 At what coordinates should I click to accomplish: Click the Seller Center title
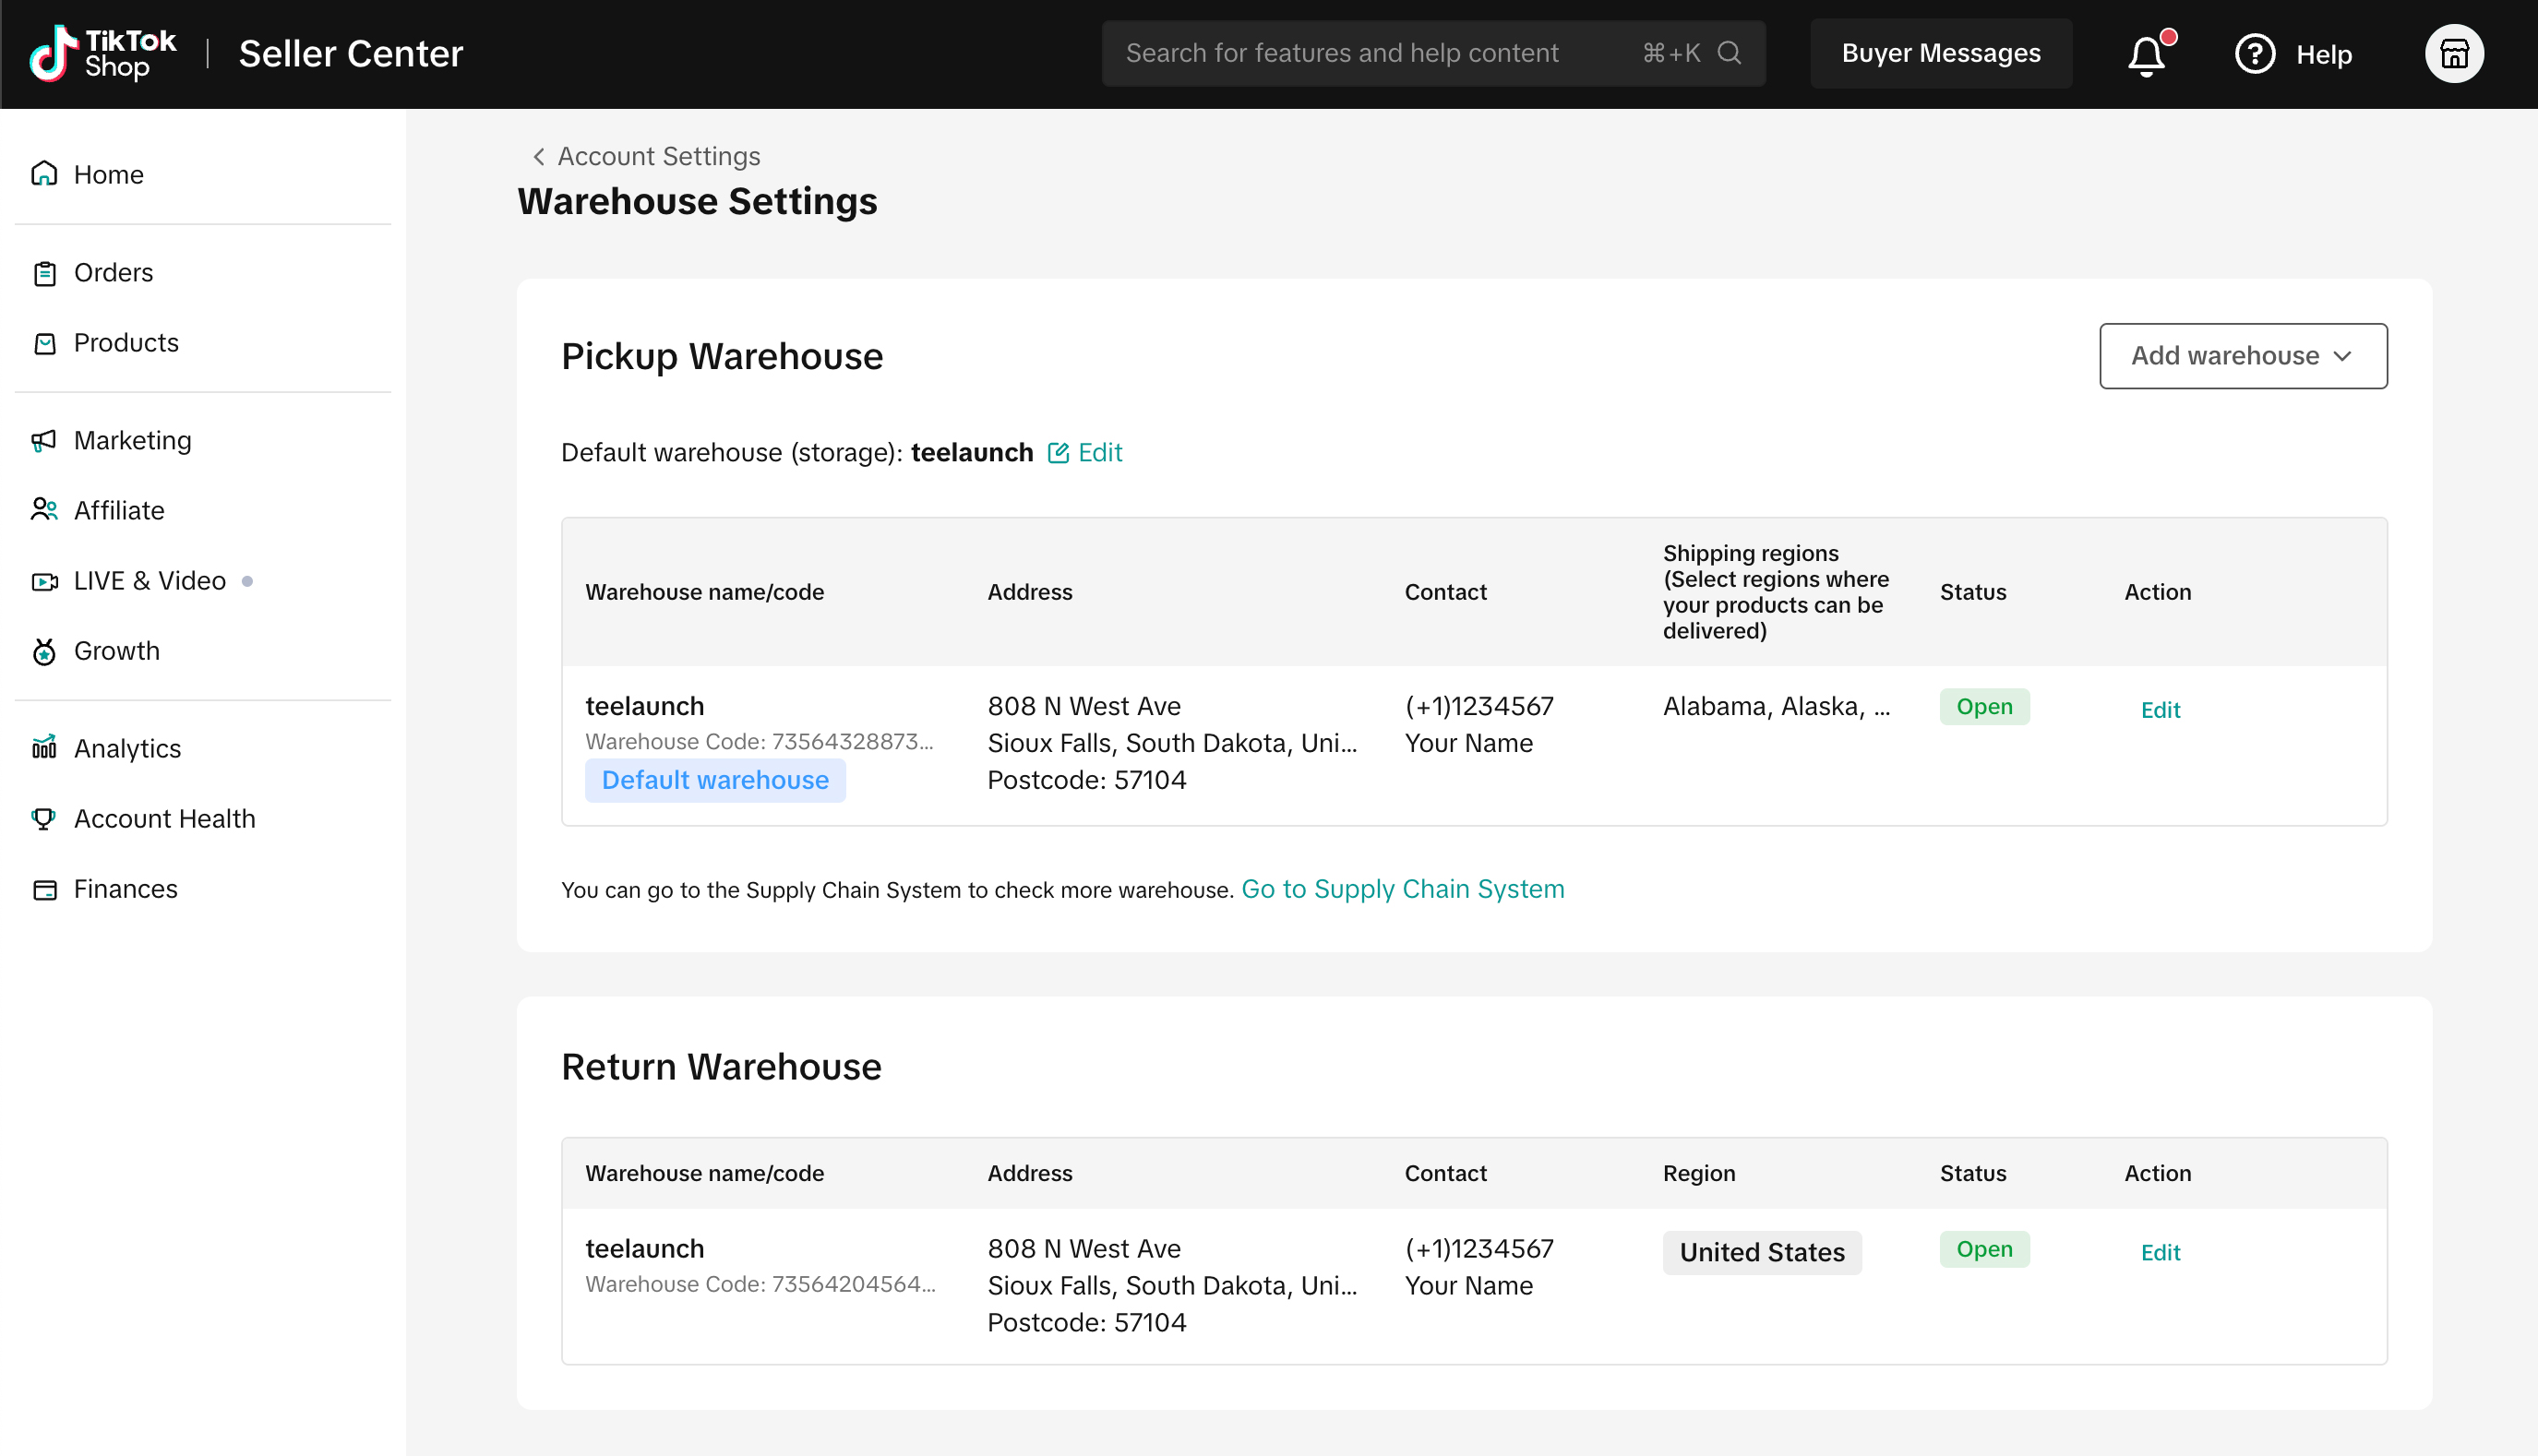click(351, 54)
